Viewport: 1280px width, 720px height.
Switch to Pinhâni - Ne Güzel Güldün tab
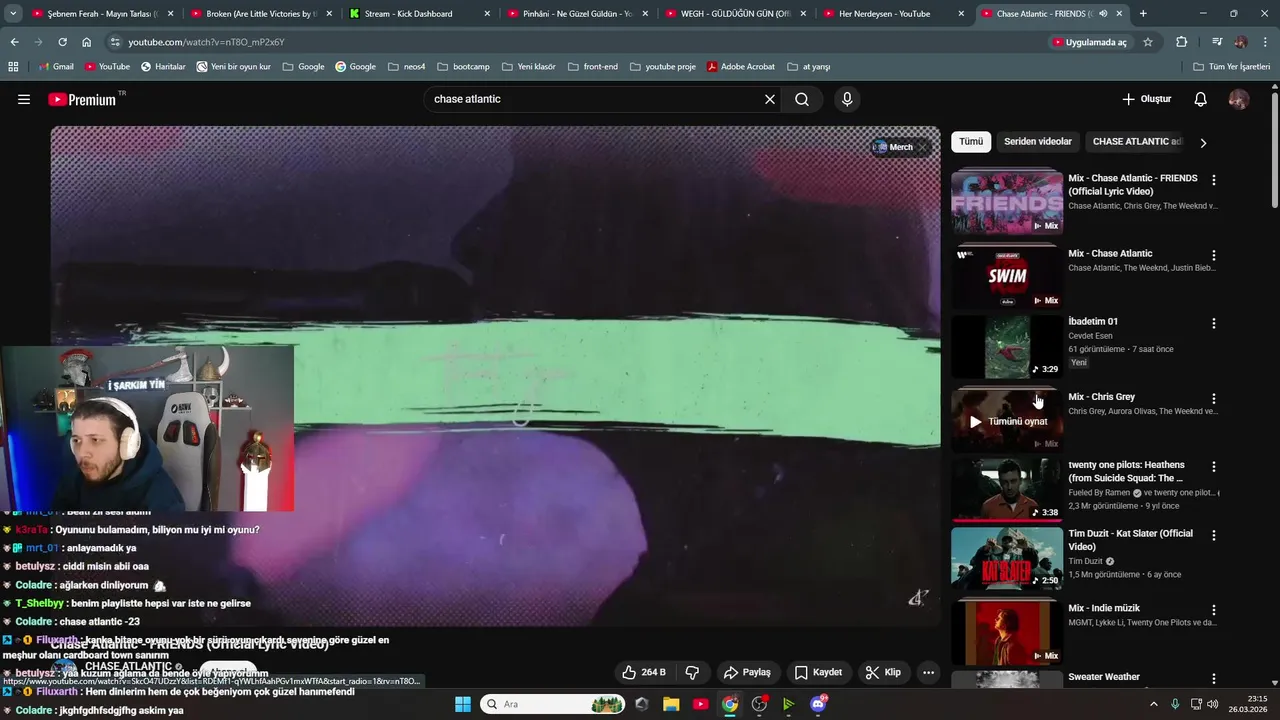tap(577, 14)
